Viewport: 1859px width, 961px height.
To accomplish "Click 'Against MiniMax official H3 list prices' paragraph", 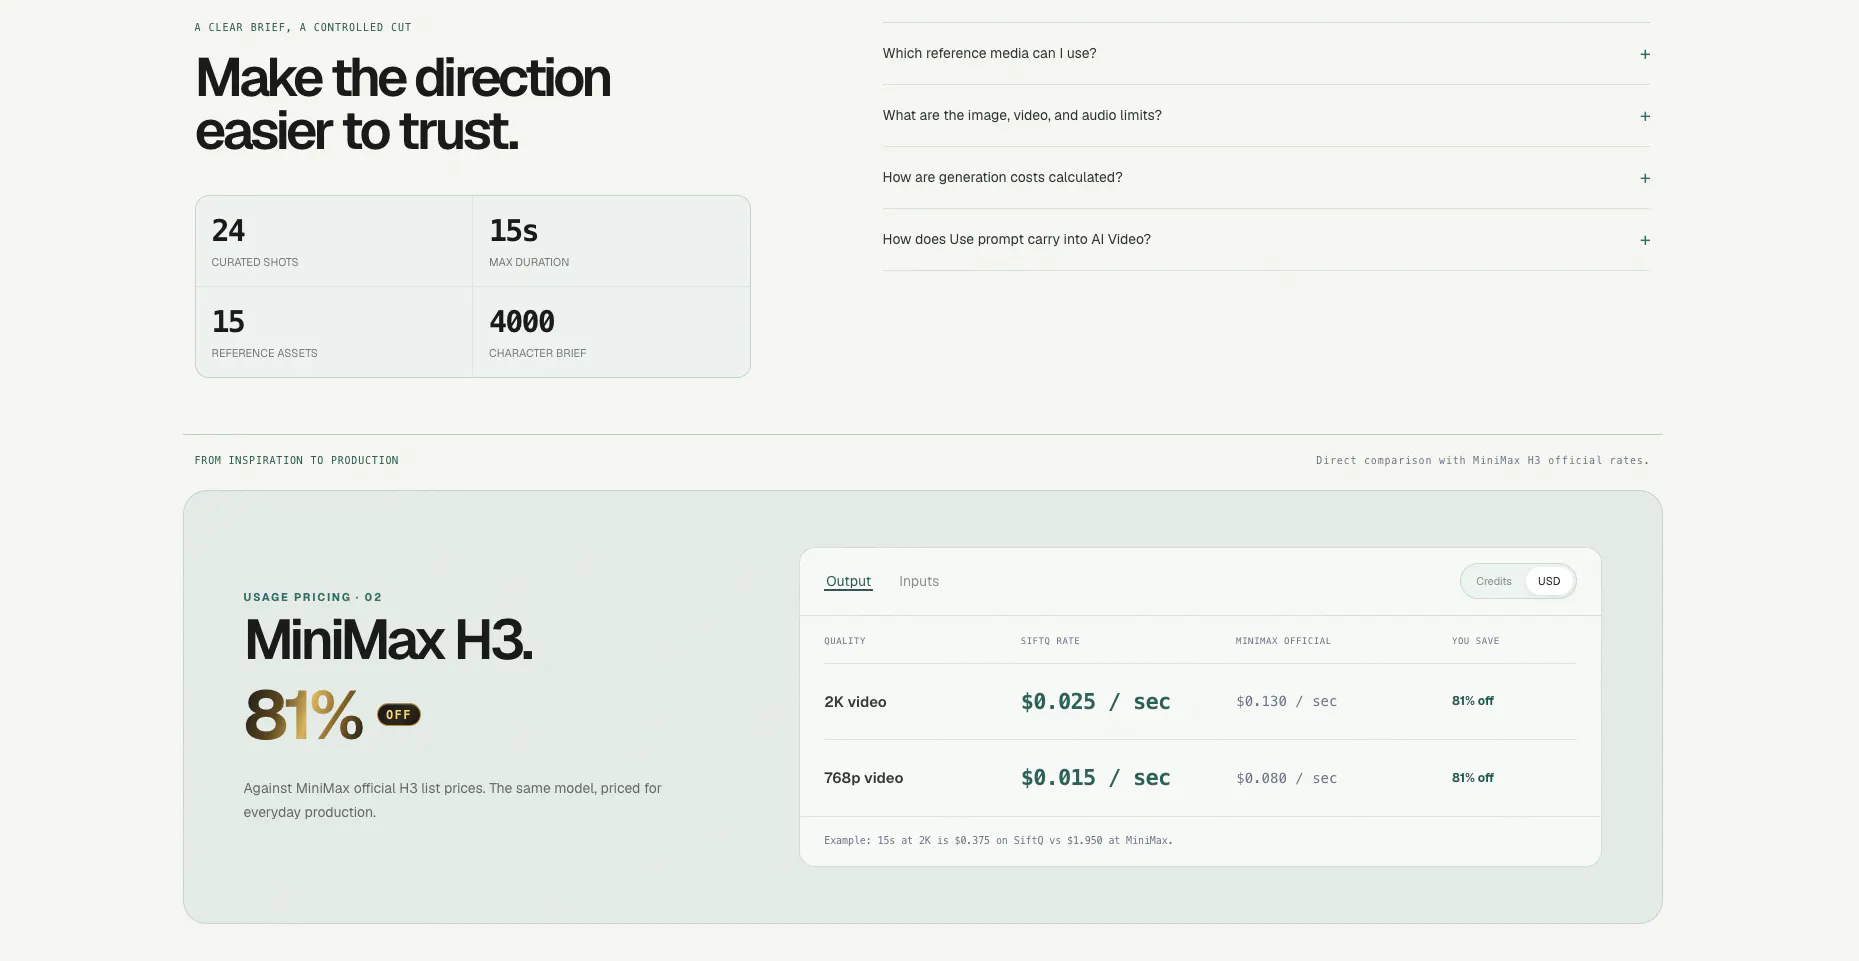I will [452, 800].
